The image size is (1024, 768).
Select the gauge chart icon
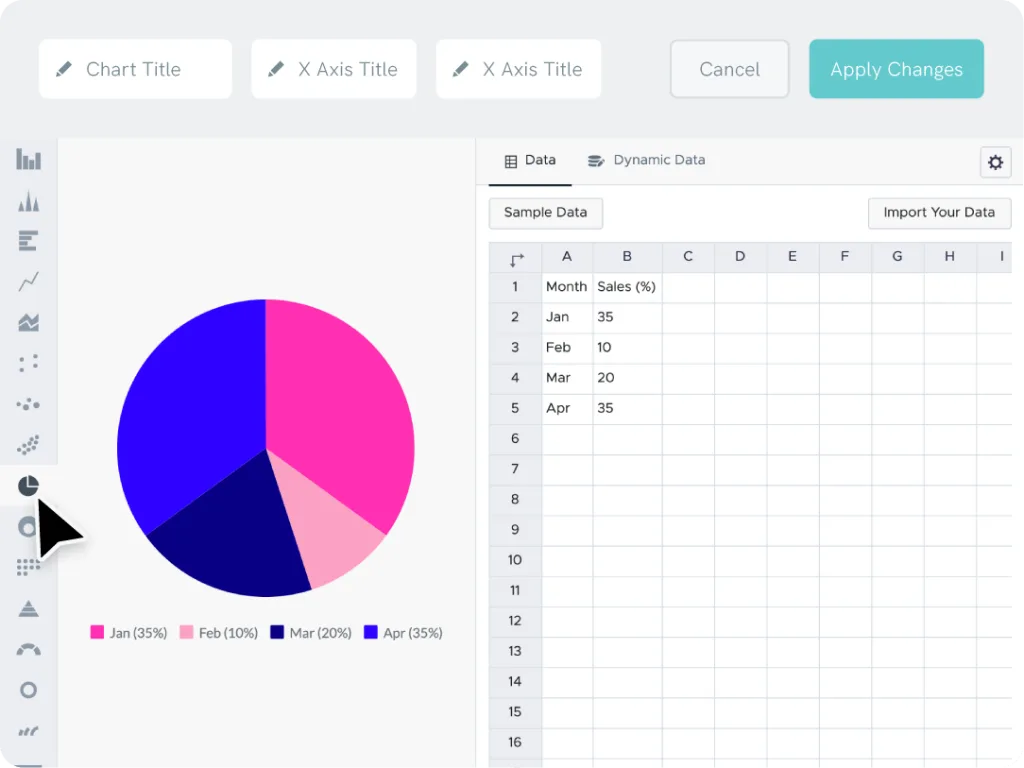click(x=28, y=649)
